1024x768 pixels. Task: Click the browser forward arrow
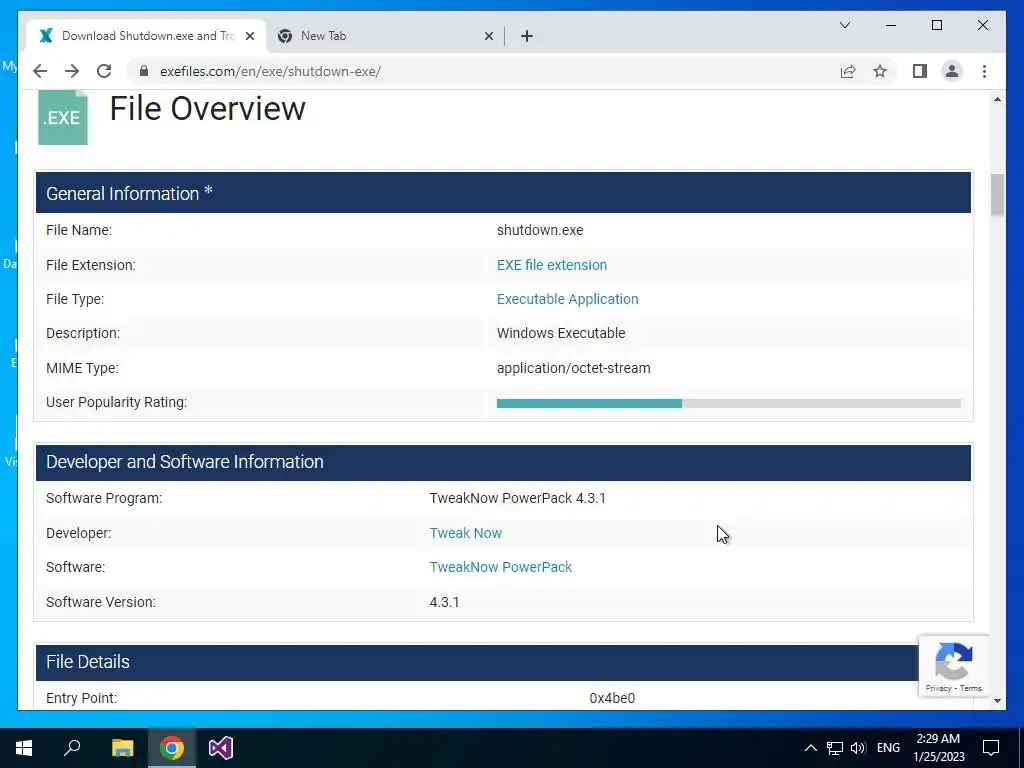pos(72,71)
